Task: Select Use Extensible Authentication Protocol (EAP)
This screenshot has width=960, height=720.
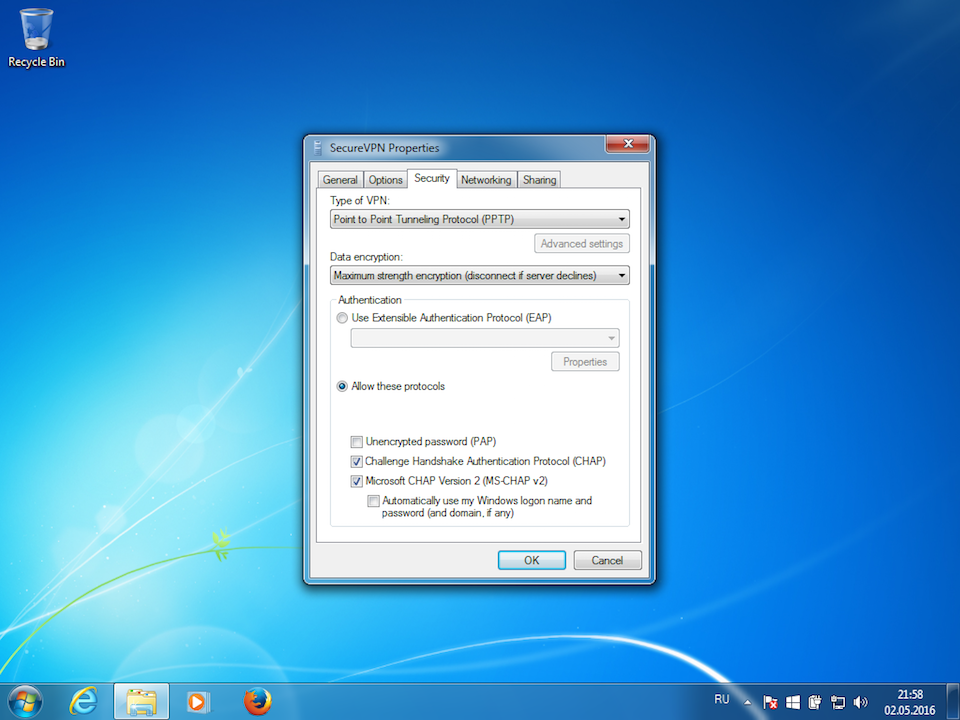Action: 342,318
